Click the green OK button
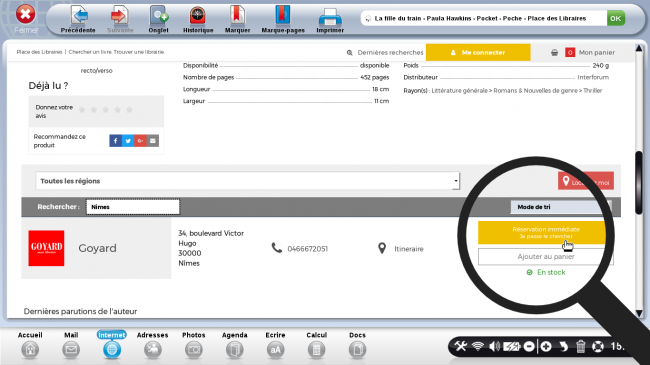This screenshot has width=650, height=365. tap(616, 18)
